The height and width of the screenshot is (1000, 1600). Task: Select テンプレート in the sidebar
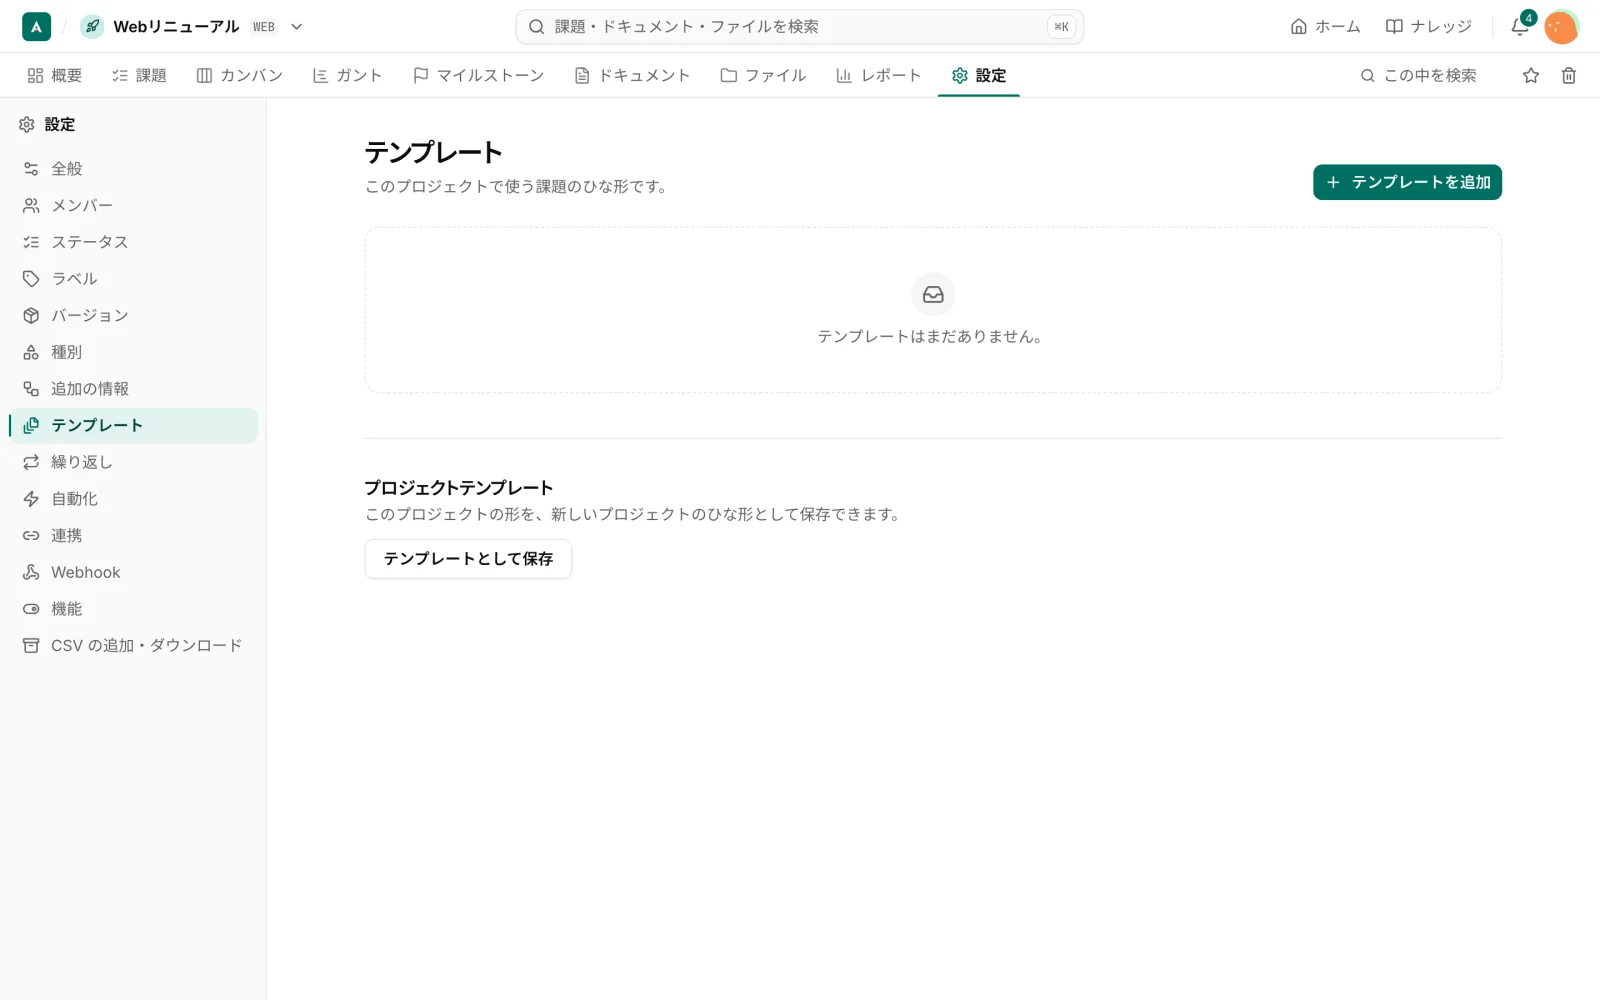tap(133, 426)
